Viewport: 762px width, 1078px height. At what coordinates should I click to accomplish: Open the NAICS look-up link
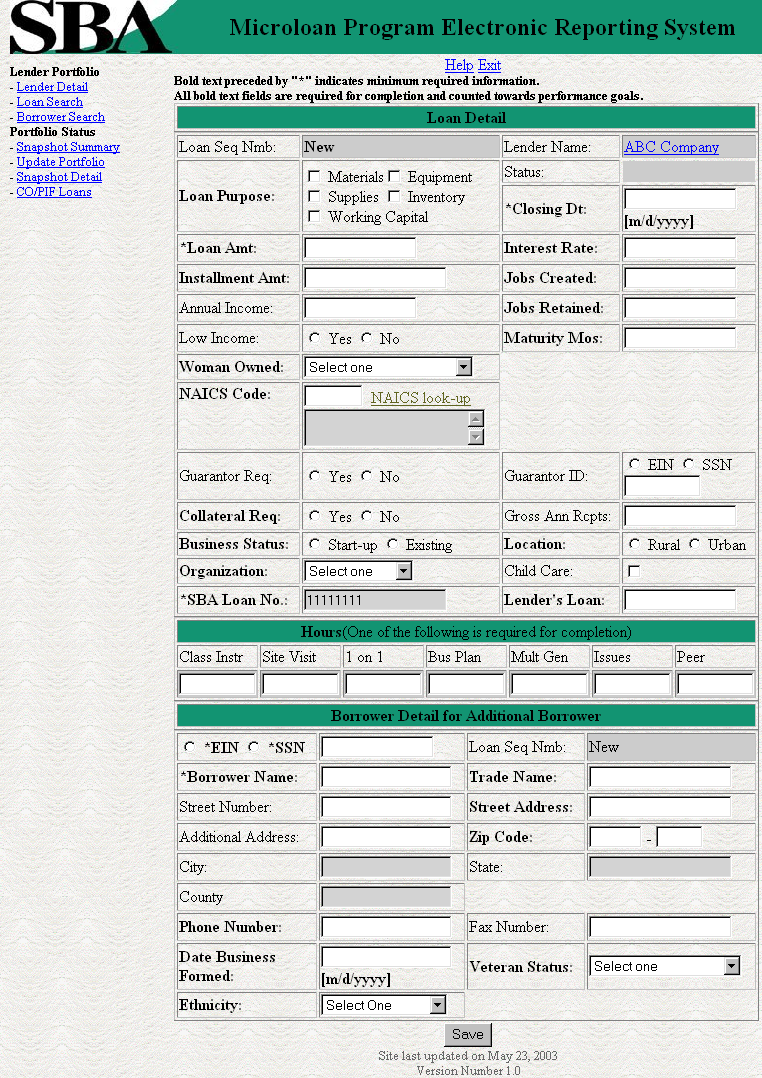pyautogui.click(x=420, y=398)
